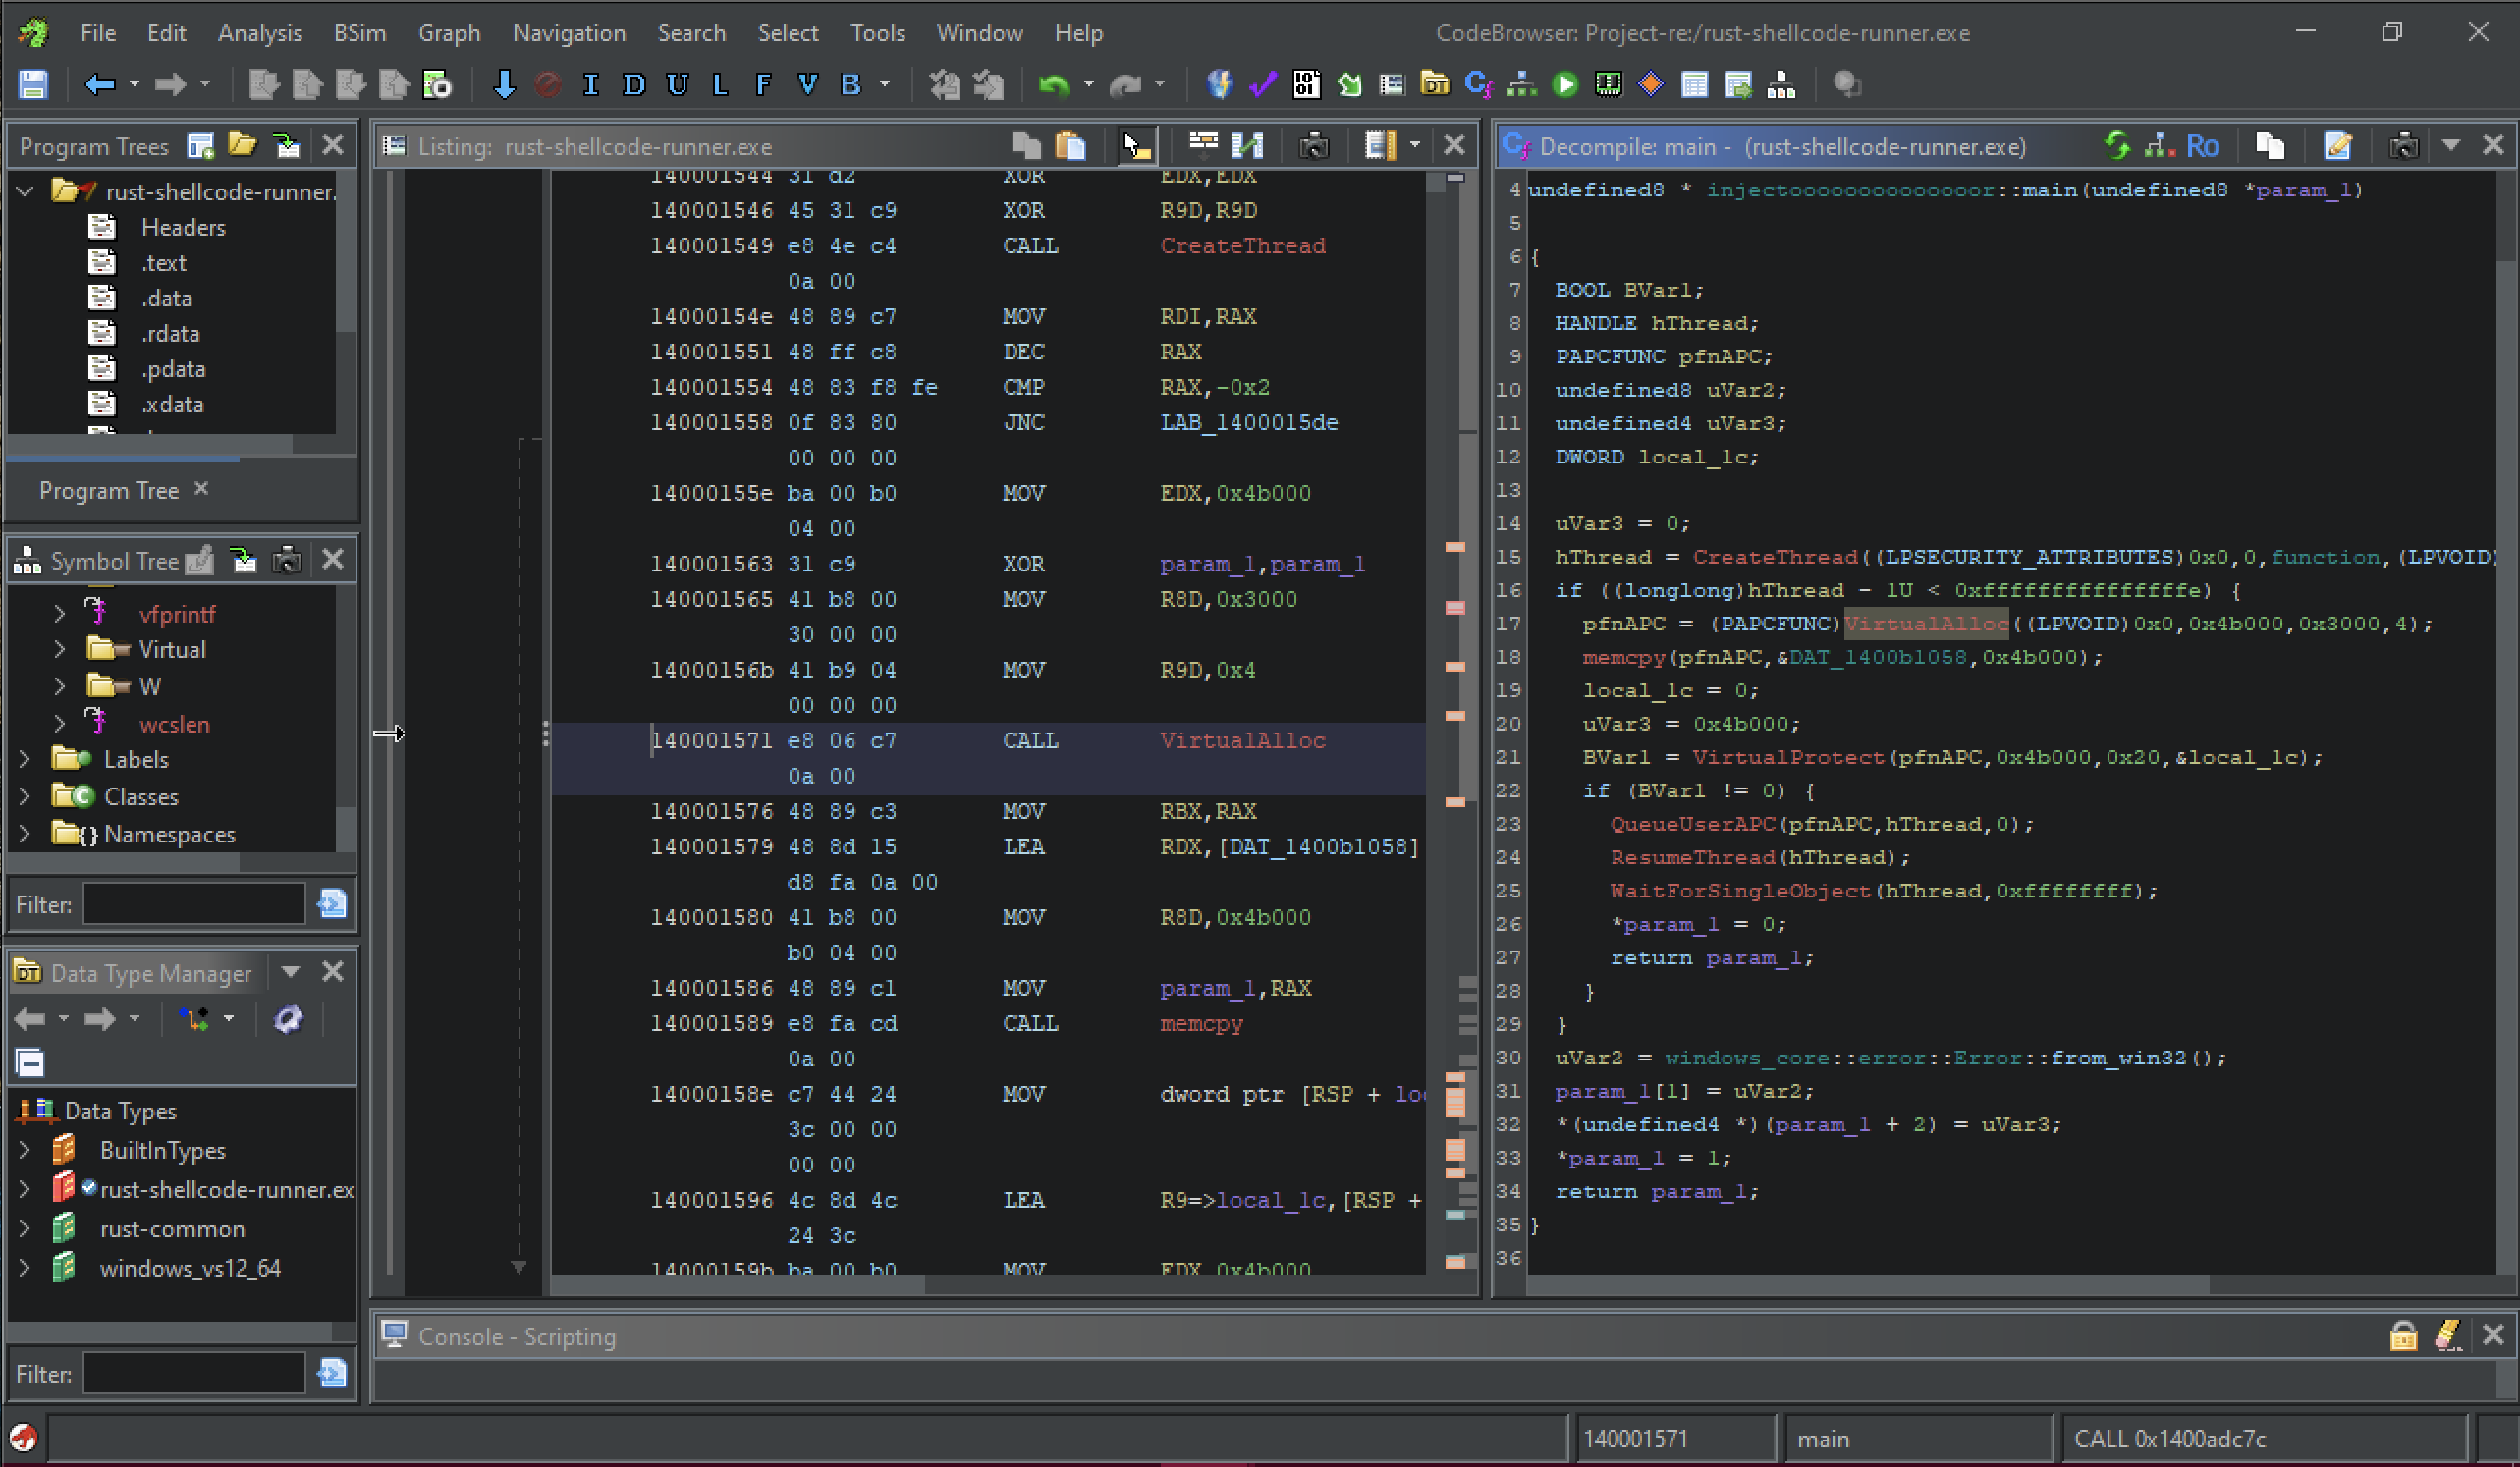
Task: Click the Disassemble (D) toolbar icon
Action: tap(634, 85)
